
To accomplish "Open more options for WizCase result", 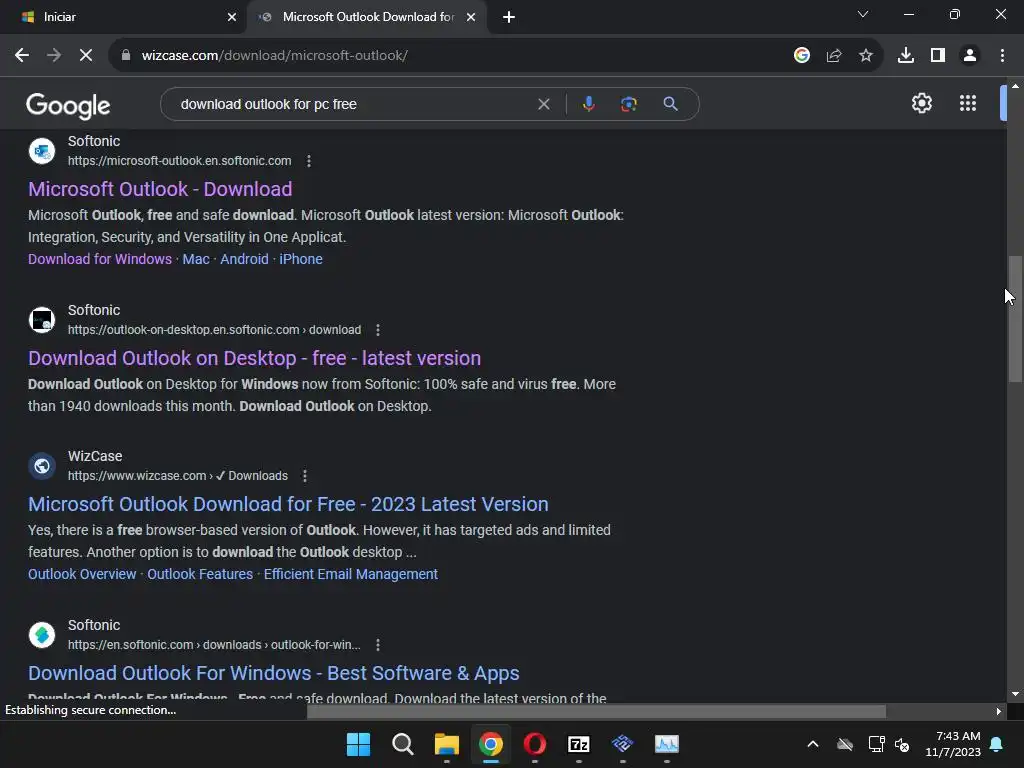I will point(304,476).
